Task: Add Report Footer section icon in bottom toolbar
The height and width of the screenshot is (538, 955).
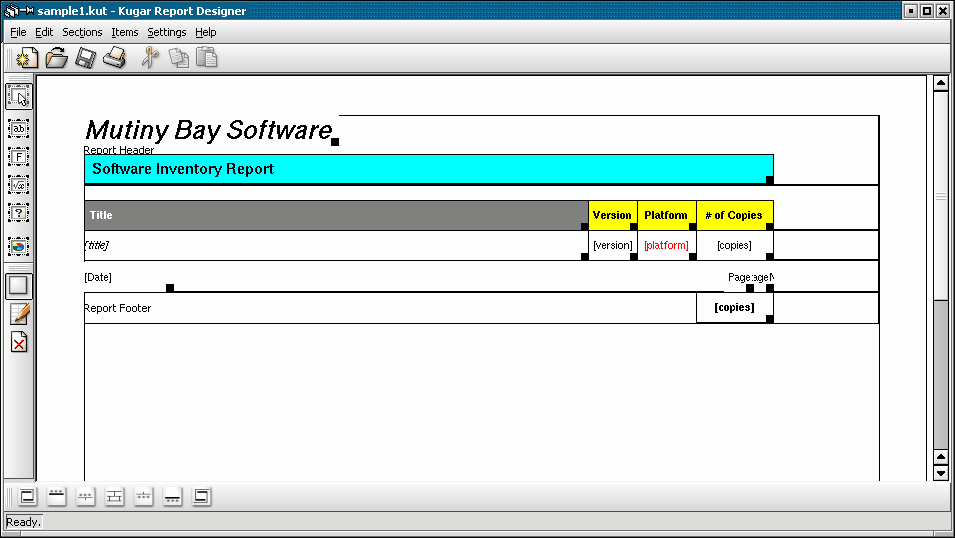Action: pos(202,497)
